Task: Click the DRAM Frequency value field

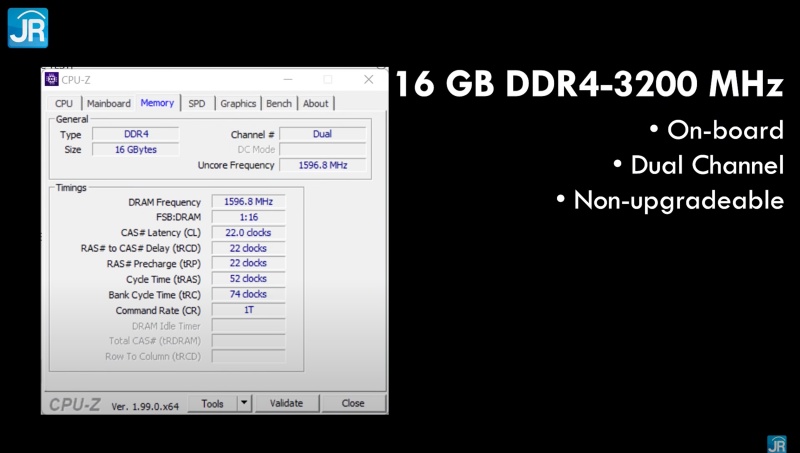Action: (x=248, y=202)
